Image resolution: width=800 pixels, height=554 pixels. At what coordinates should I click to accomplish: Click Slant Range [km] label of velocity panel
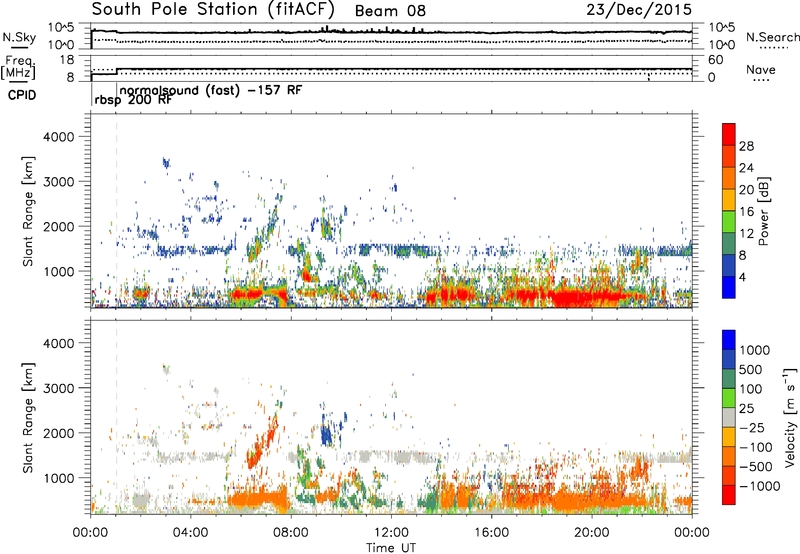tap(28, 418)
